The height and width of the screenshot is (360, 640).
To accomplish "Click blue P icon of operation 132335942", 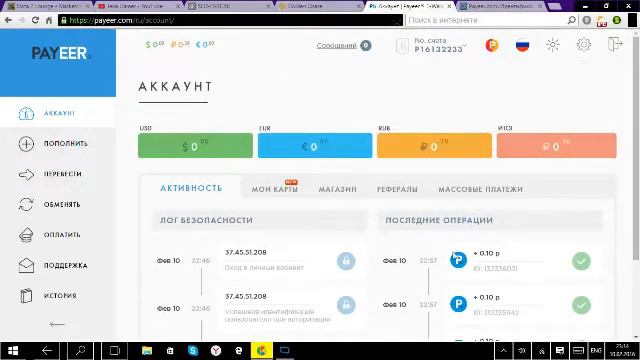I will [458, 304].
